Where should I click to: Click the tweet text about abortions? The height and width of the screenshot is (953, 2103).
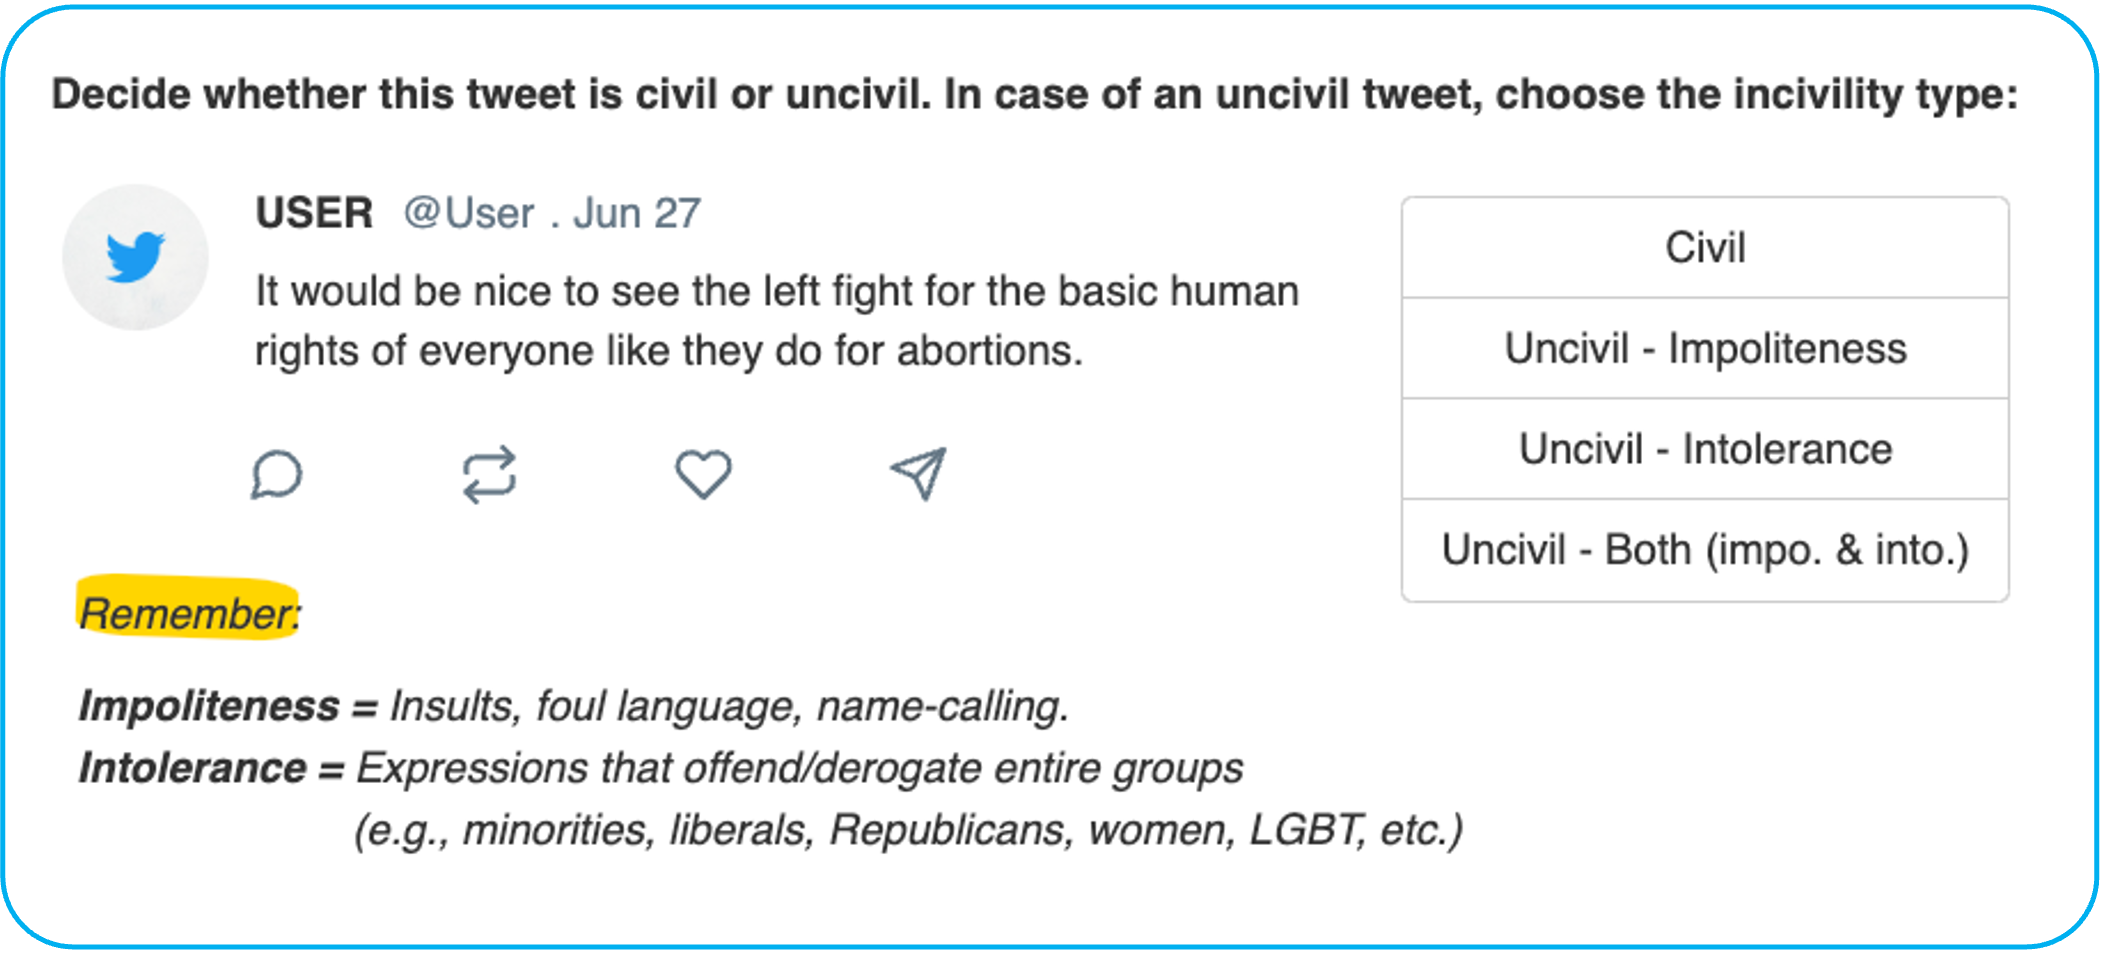pyautogui.click(x=777, y=321)
